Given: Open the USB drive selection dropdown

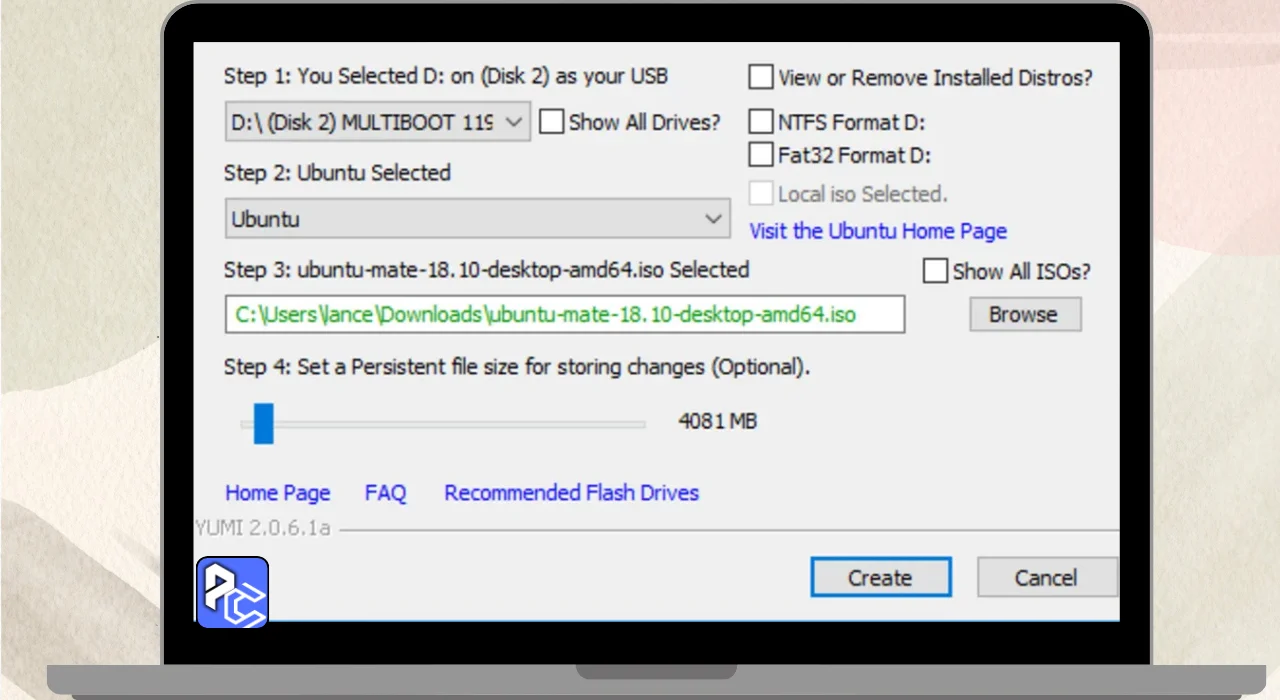Looking at the screenshot, I should 377,122.
